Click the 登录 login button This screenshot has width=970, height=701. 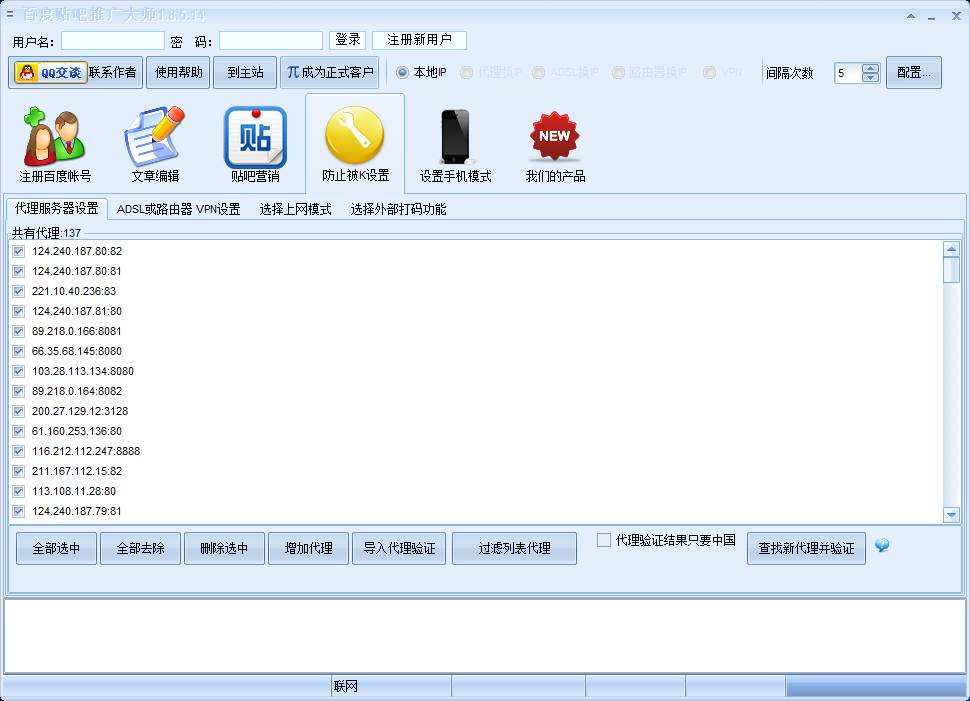[x=348, y=40]
